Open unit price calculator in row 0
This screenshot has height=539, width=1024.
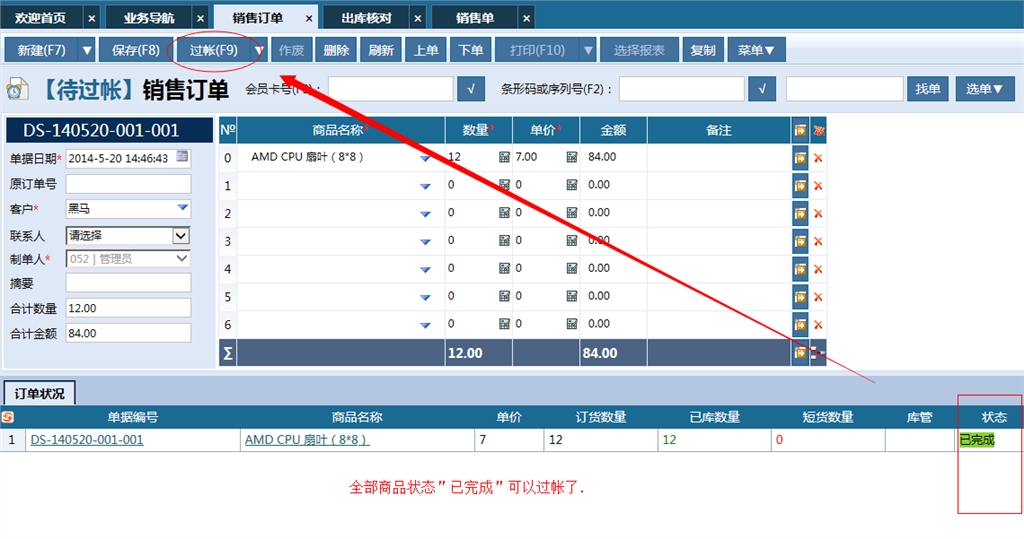571,157
